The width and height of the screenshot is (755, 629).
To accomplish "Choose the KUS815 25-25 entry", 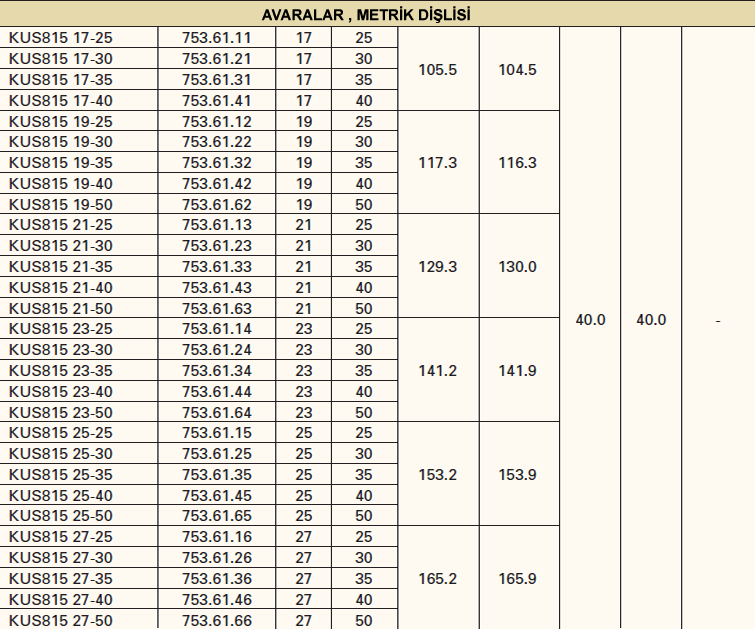I will [61, 433].
